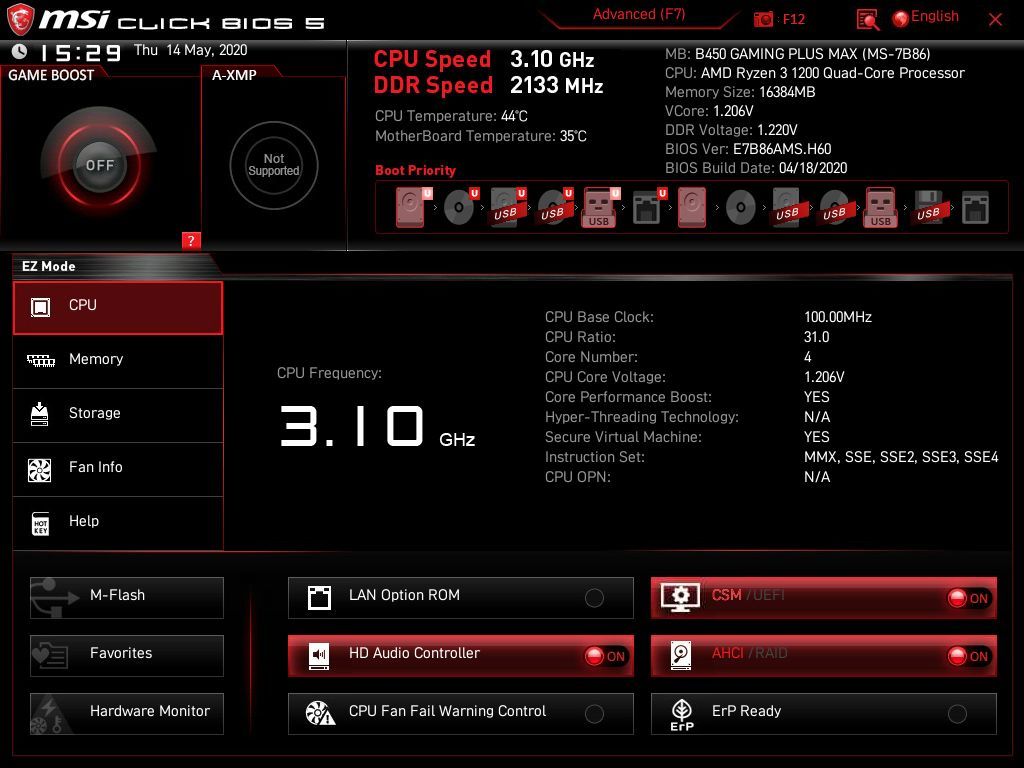1024x768 pixels.
Task: Click the CSM monitor gear icon
Action: point(680,597)
